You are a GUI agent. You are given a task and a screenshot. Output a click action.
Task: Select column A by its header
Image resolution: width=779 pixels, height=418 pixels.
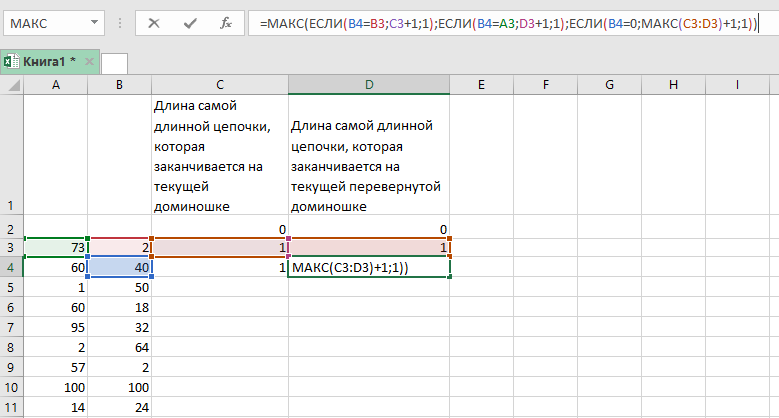point(55,85)
